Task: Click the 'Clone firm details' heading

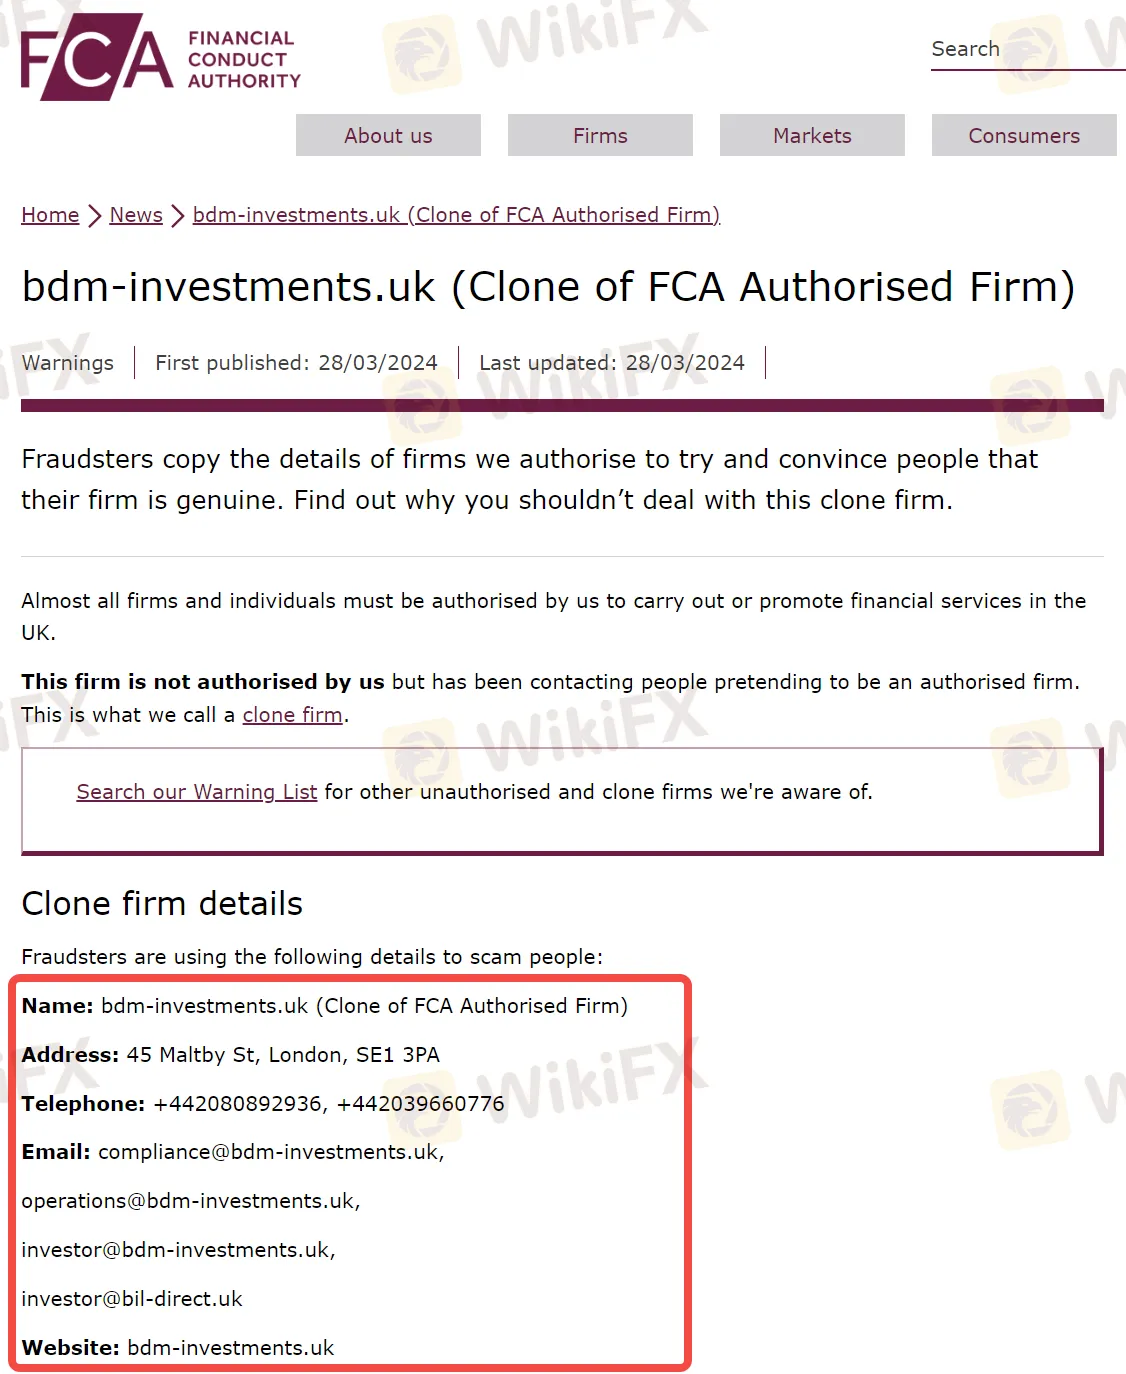Action: pyautogui.click(x=162, y=904)
